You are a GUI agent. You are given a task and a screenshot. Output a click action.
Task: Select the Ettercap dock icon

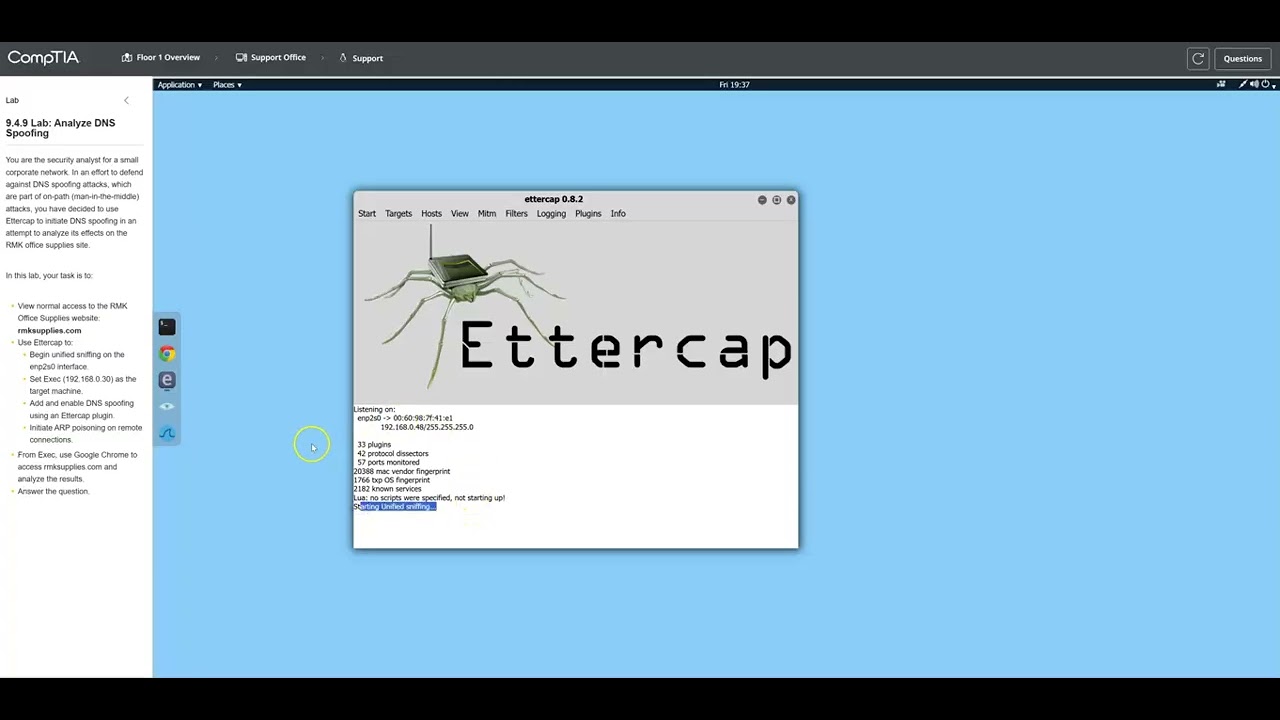(167, 380)
